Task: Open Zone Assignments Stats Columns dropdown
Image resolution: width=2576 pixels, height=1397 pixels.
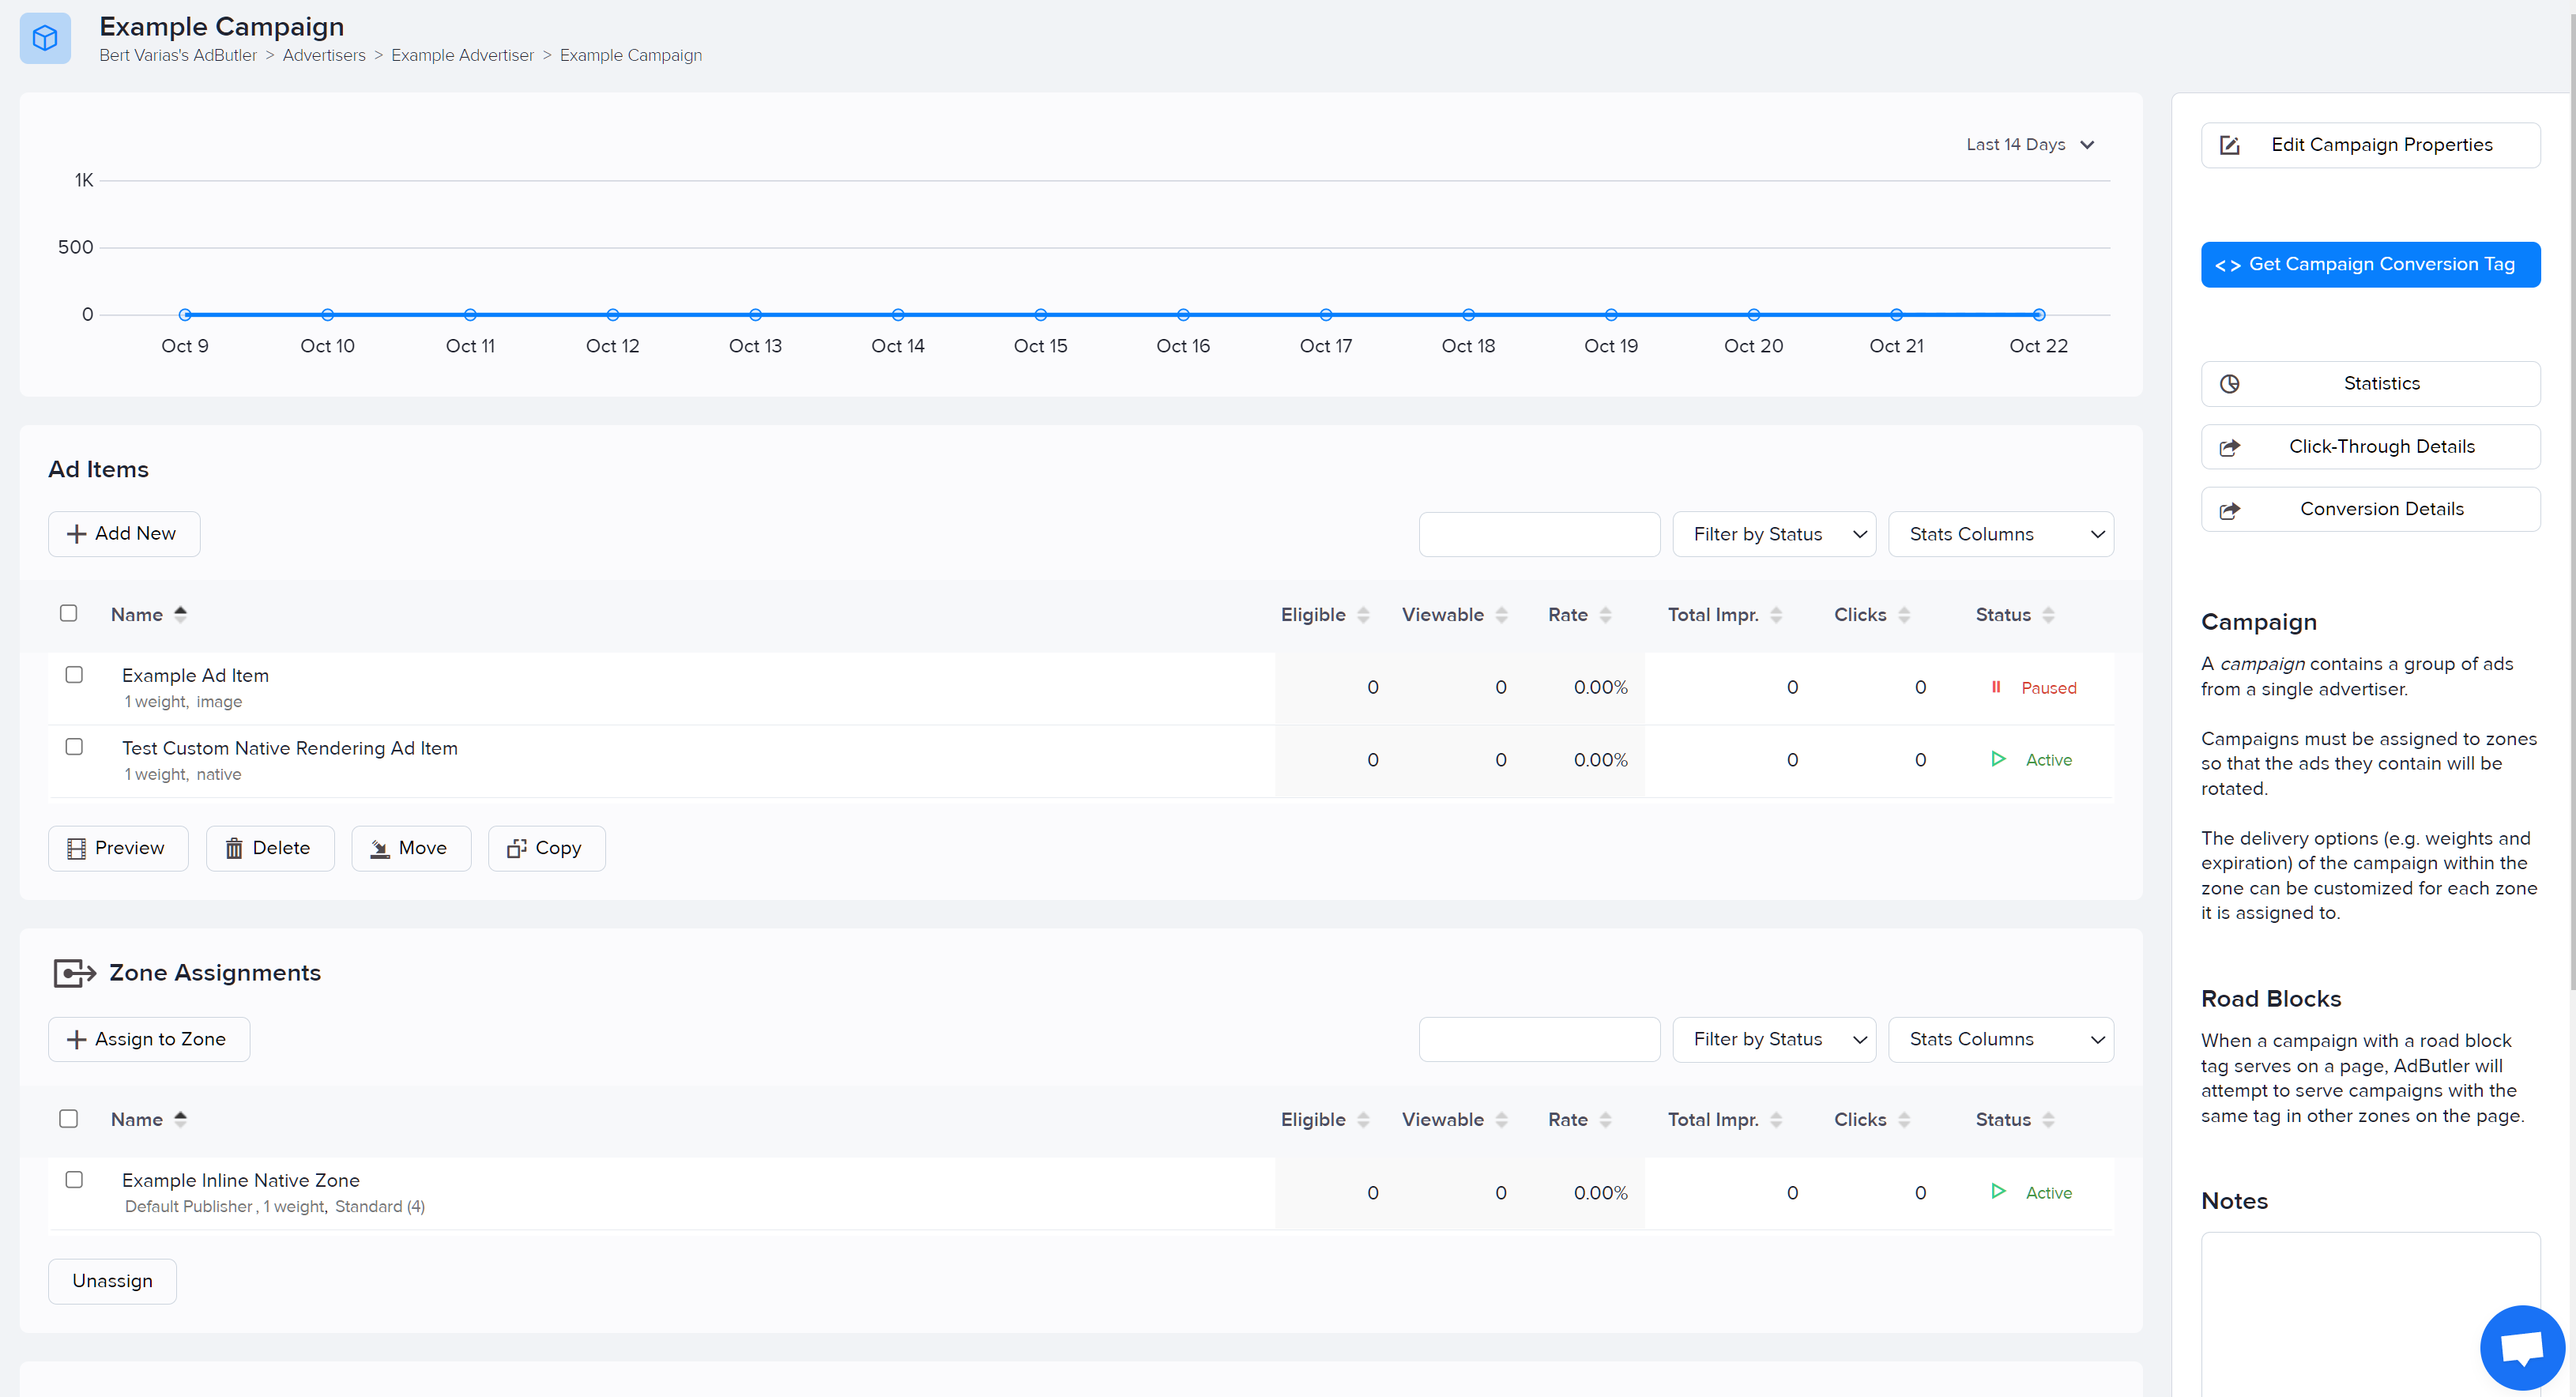Action: [2000, 1039]
